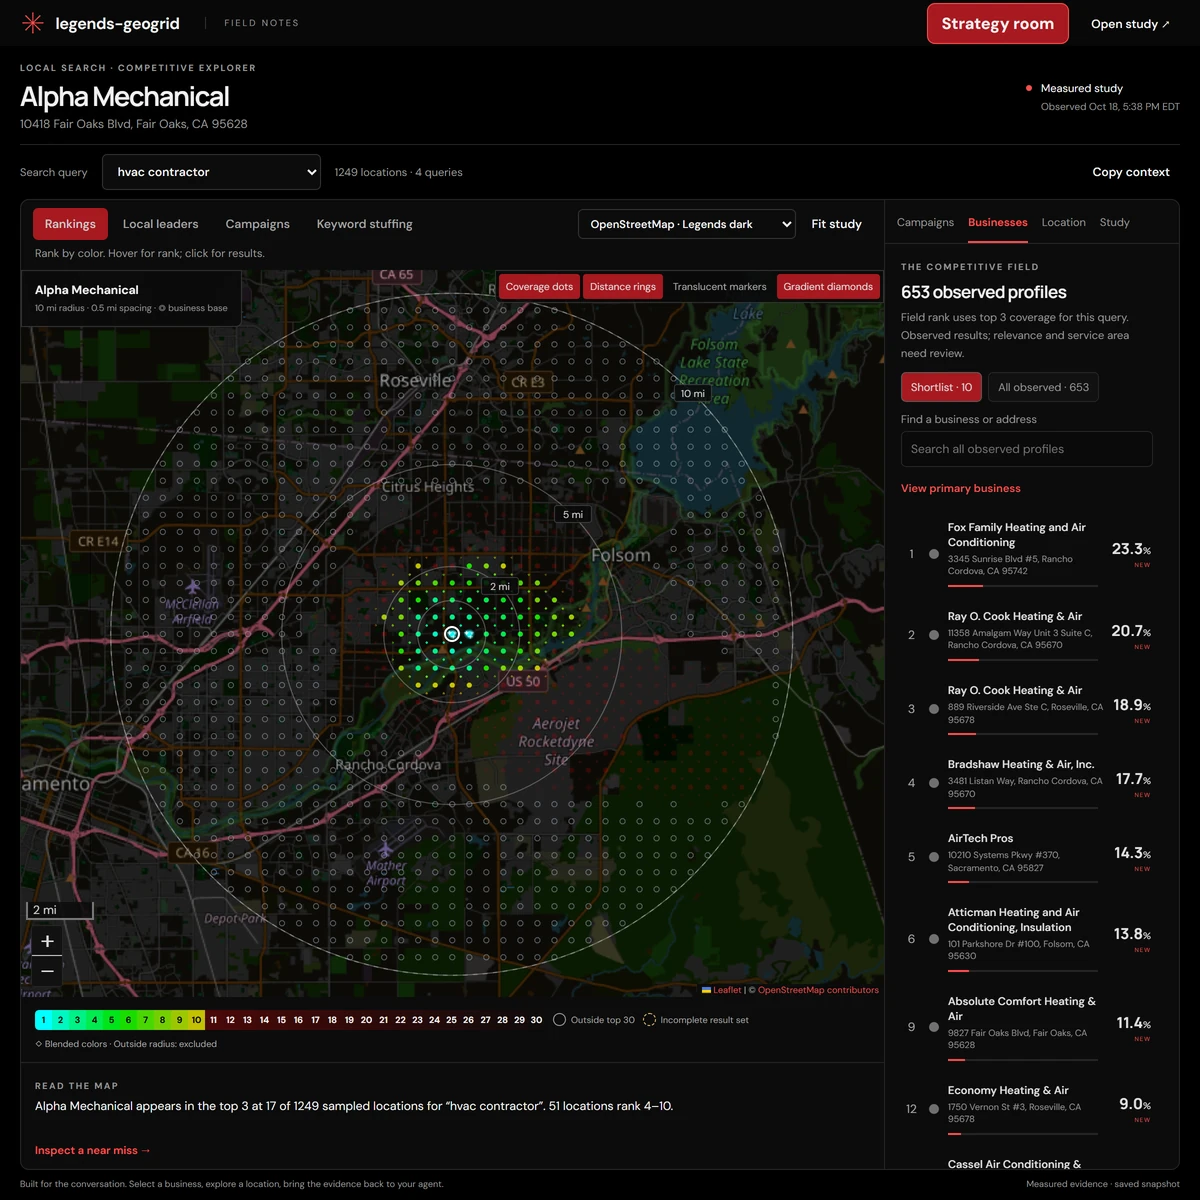This screenshot has height=1200, width=1200.
Task: Click the center business marker on map
Action: [x=452, y=634]
